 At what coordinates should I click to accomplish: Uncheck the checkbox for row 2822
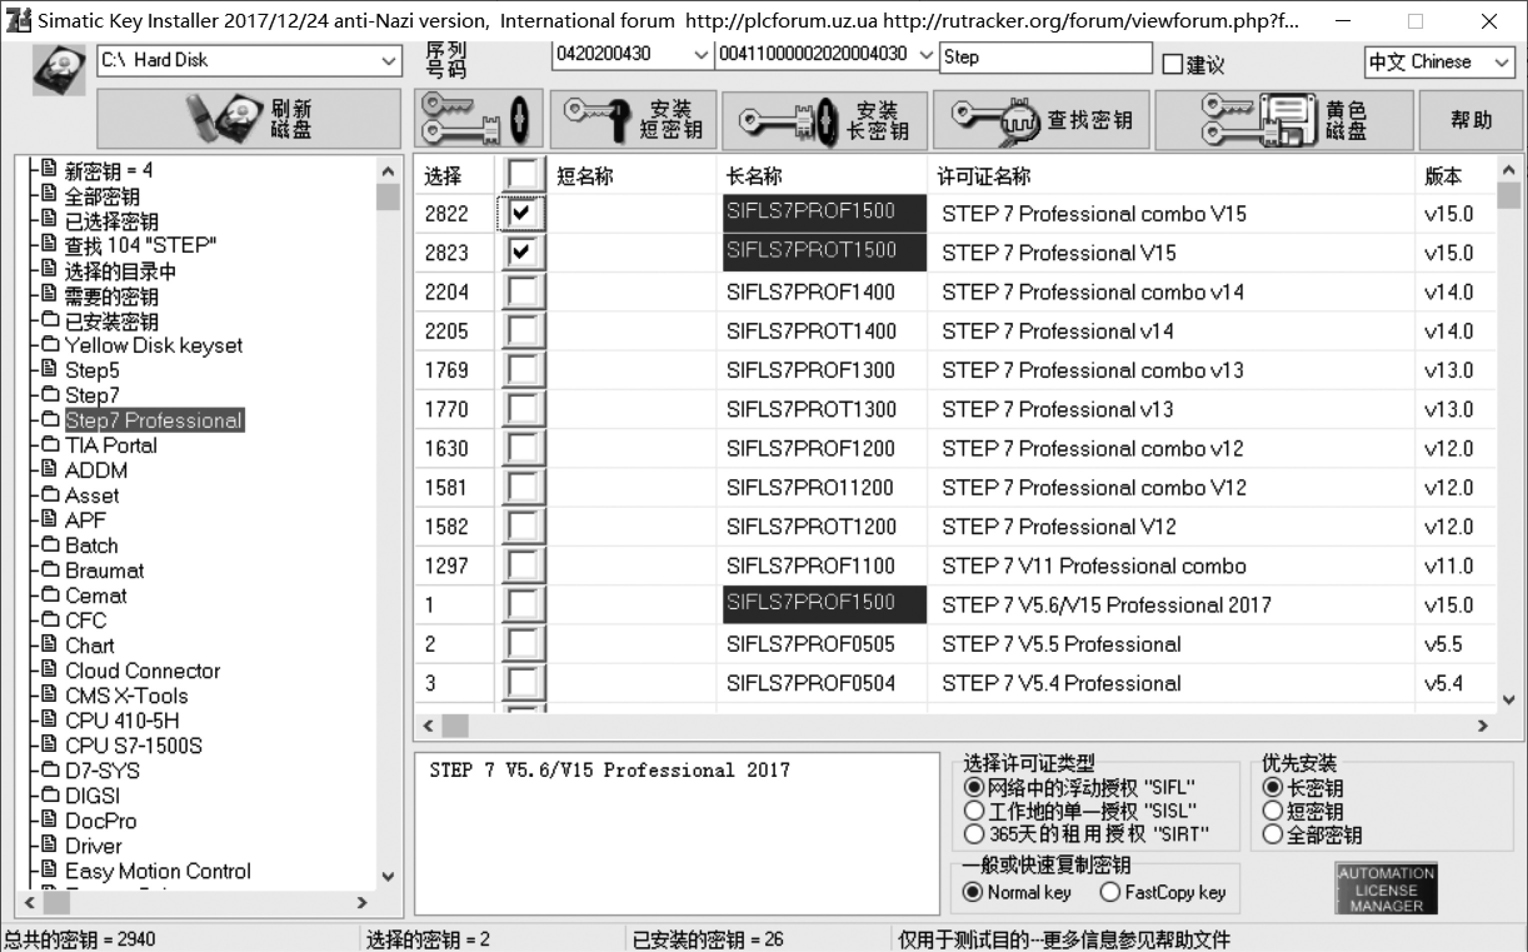pyautogui.click(x=521, y=213)
